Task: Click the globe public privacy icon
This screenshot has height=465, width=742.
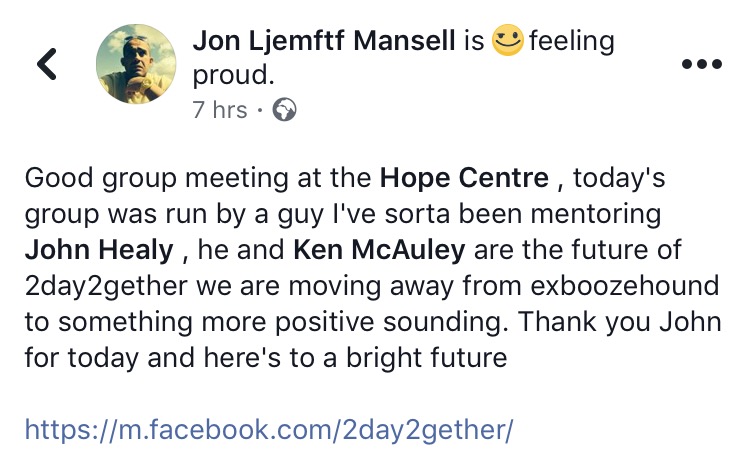Action: [x=284, y=110]
